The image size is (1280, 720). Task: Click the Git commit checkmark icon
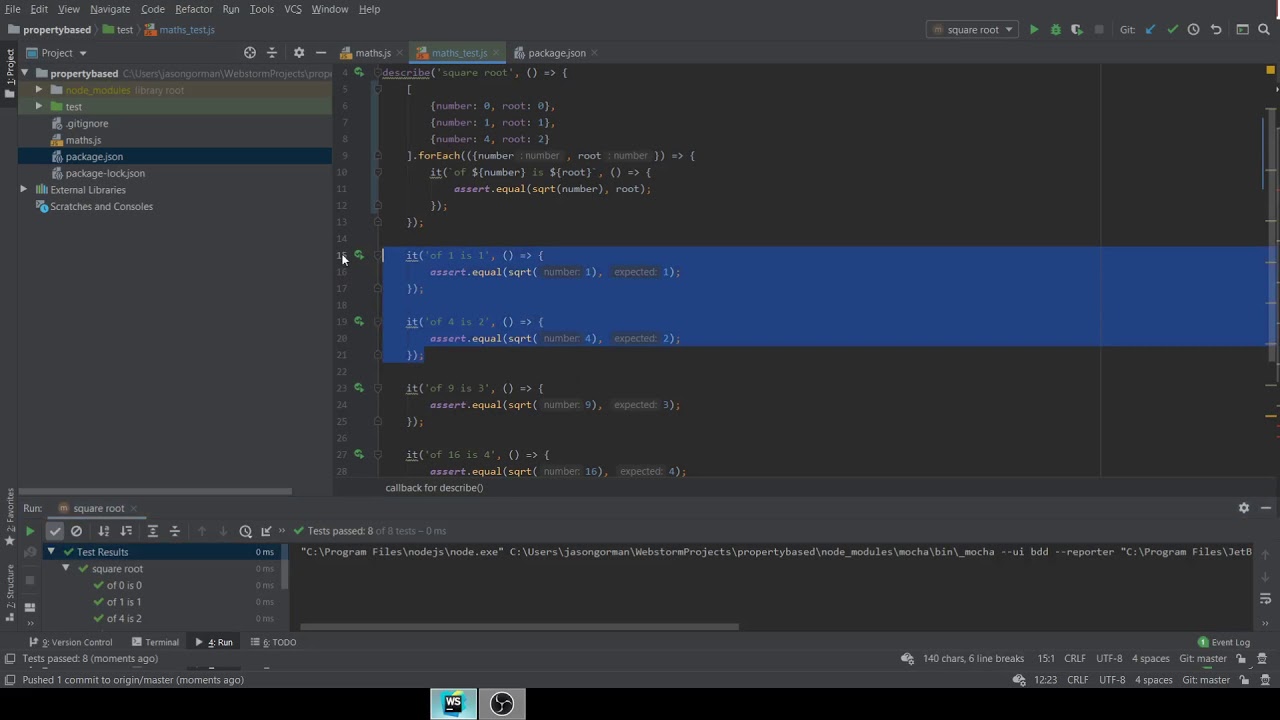pyautogui.click(x=1172, y=30)
